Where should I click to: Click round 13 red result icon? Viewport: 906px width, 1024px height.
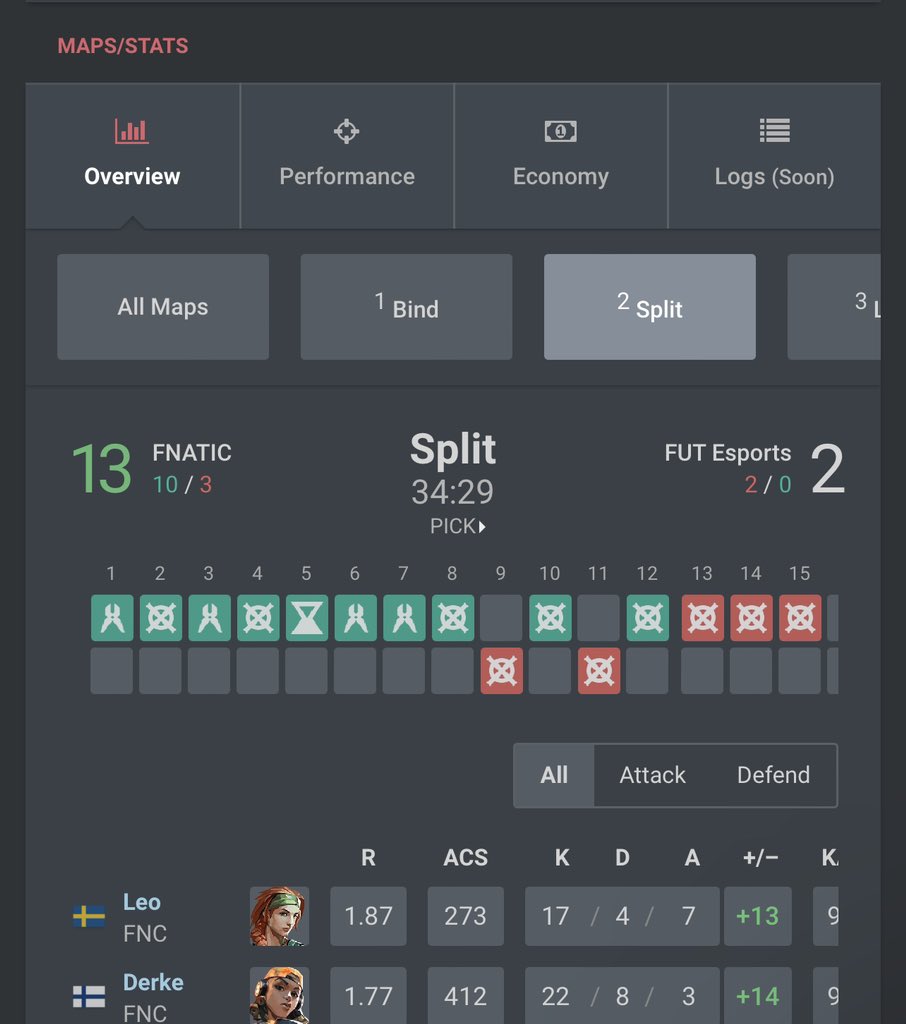703,618
